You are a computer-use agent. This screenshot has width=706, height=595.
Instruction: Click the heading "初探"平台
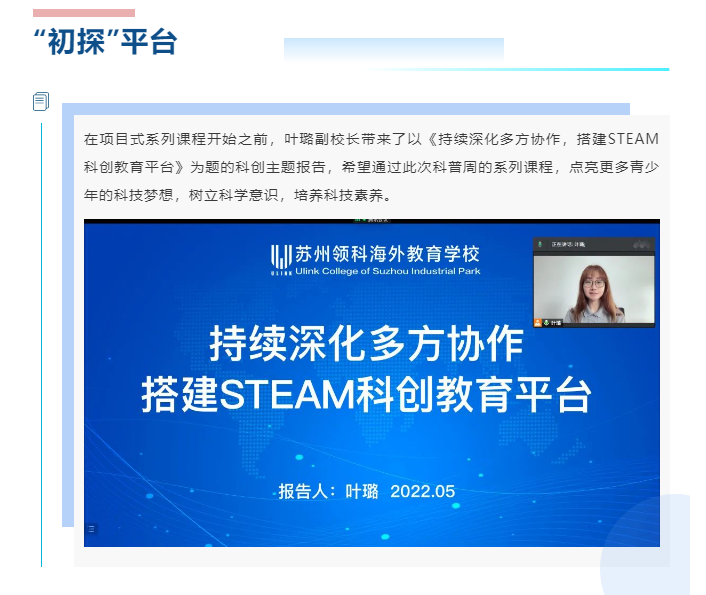coord(105,42)
